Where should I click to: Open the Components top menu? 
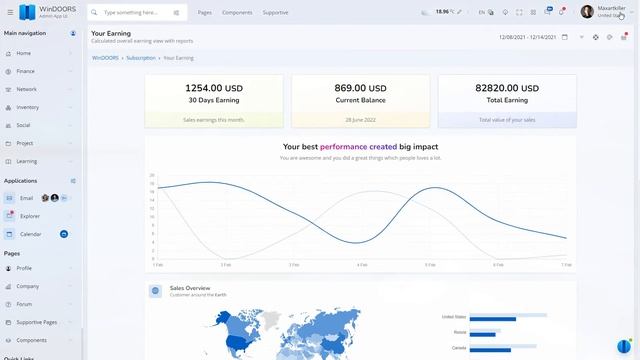[x=237, y=13]
